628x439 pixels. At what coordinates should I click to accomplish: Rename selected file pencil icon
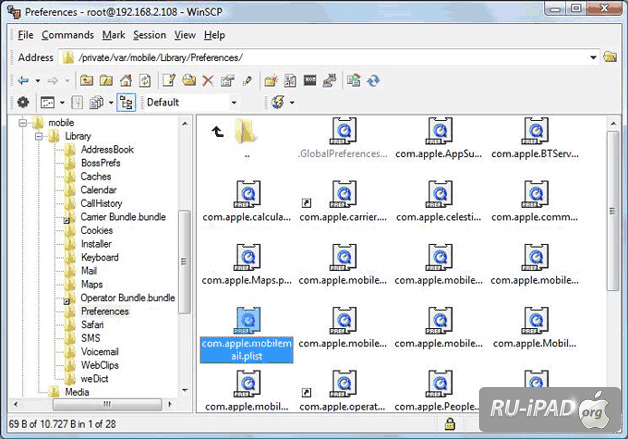coord(247,81)
